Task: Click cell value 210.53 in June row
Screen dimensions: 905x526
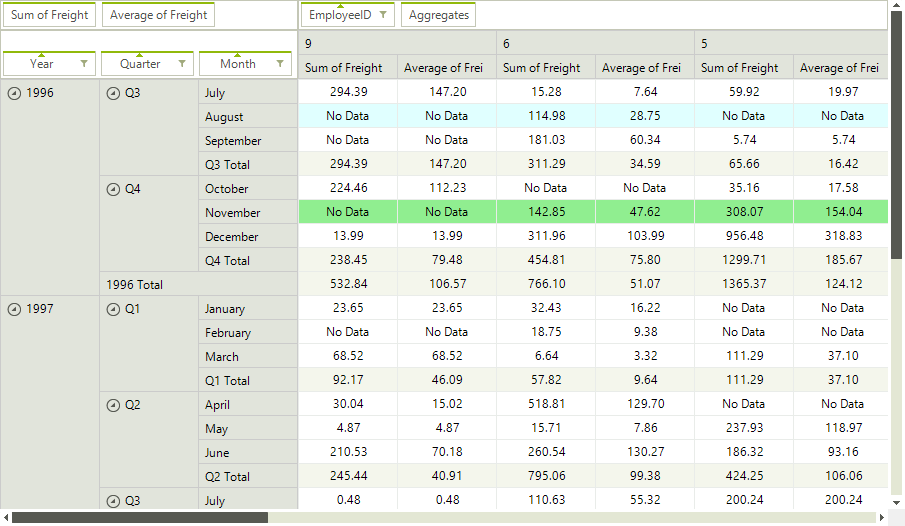Action: pos(348,452)
